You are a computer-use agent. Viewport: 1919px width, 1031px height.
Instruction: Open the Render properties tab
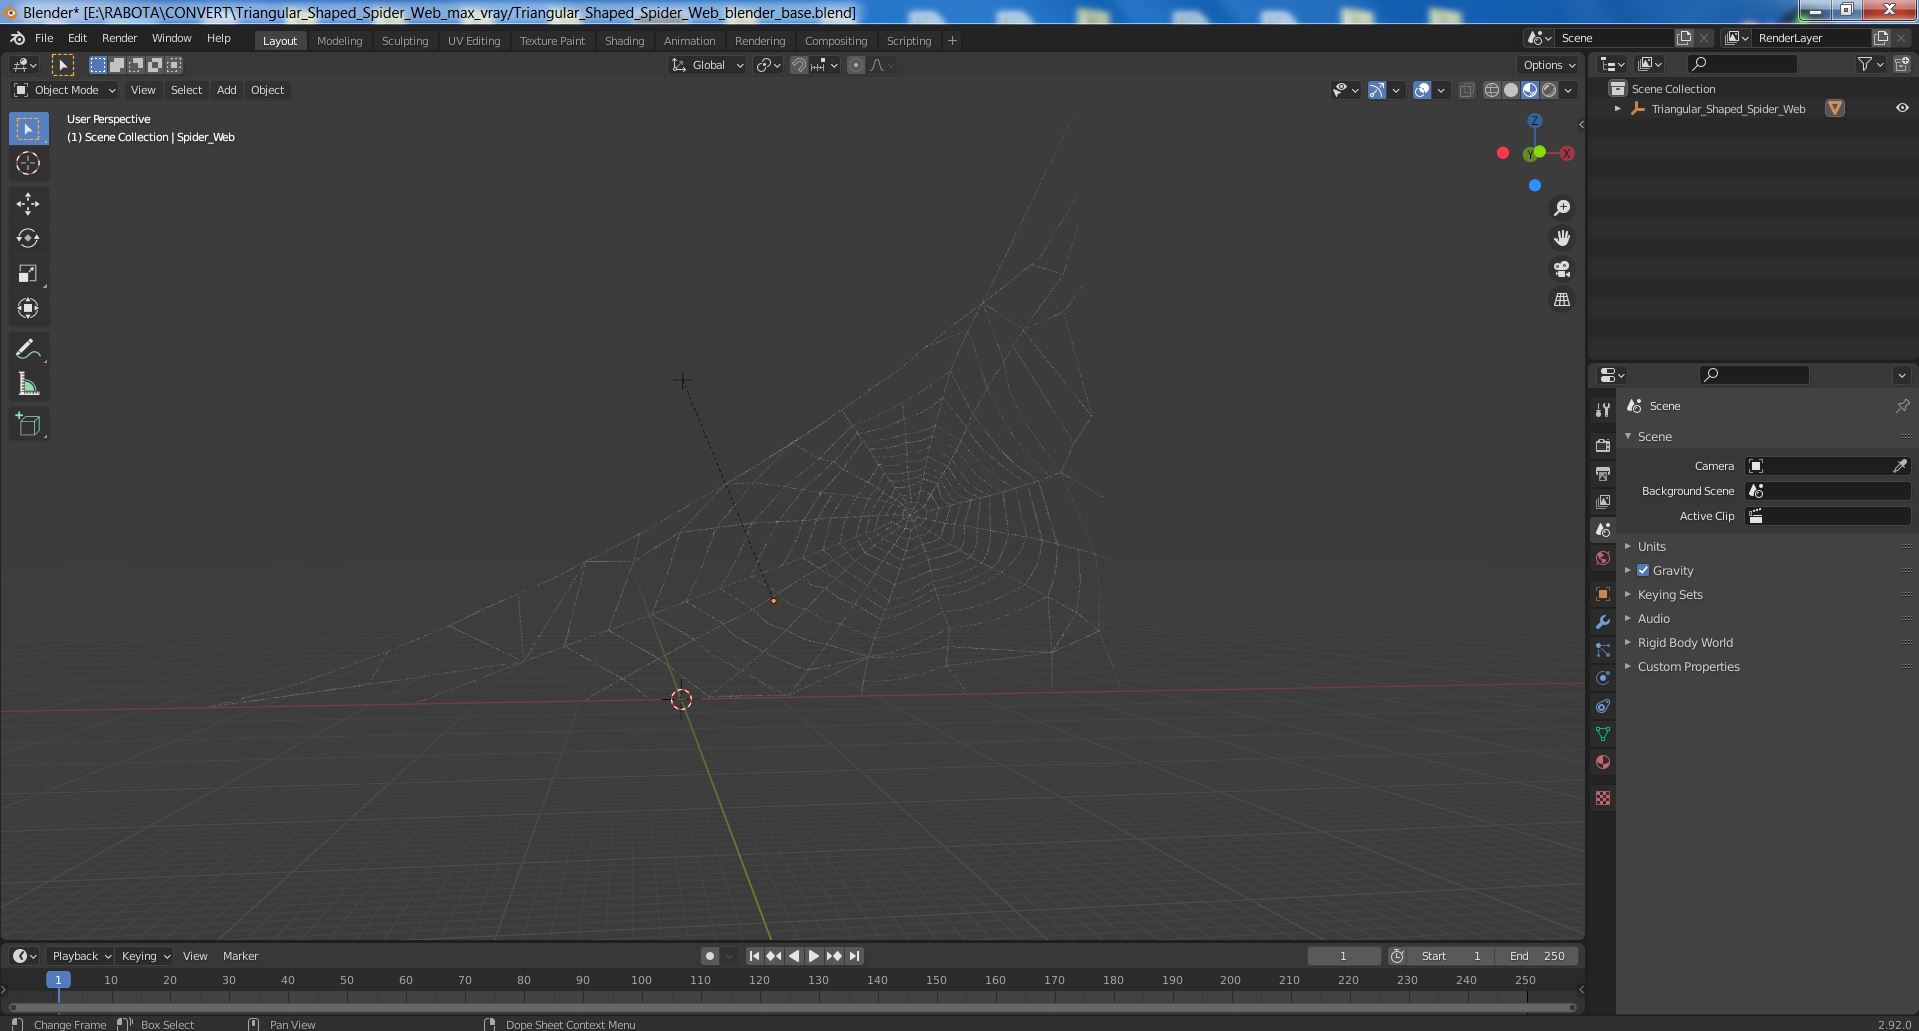point(1603,445)
